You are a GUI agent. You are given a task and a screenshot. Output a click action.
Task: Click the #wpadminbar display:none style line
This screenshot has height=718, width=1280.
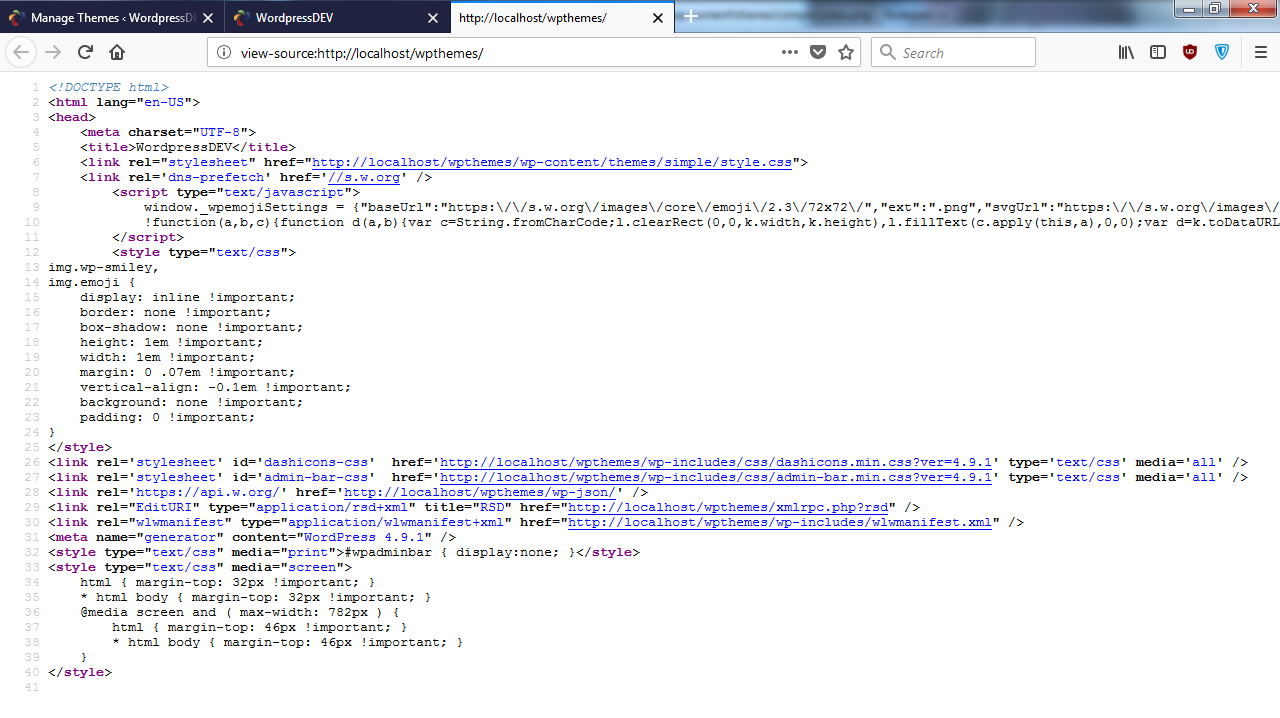tap(344, 552)
